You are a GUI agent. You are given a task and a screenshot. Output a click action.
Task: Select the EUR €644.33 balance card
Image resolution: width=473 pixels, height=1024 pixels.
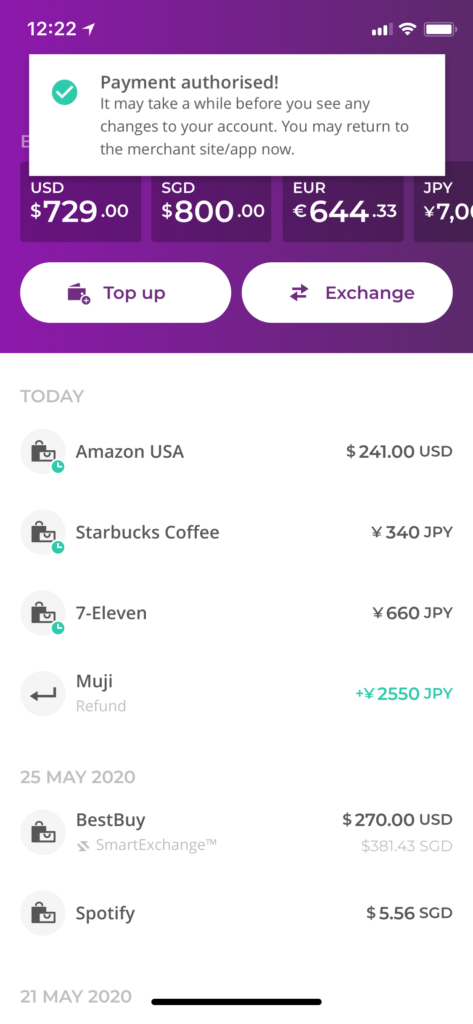coord(343,202)
